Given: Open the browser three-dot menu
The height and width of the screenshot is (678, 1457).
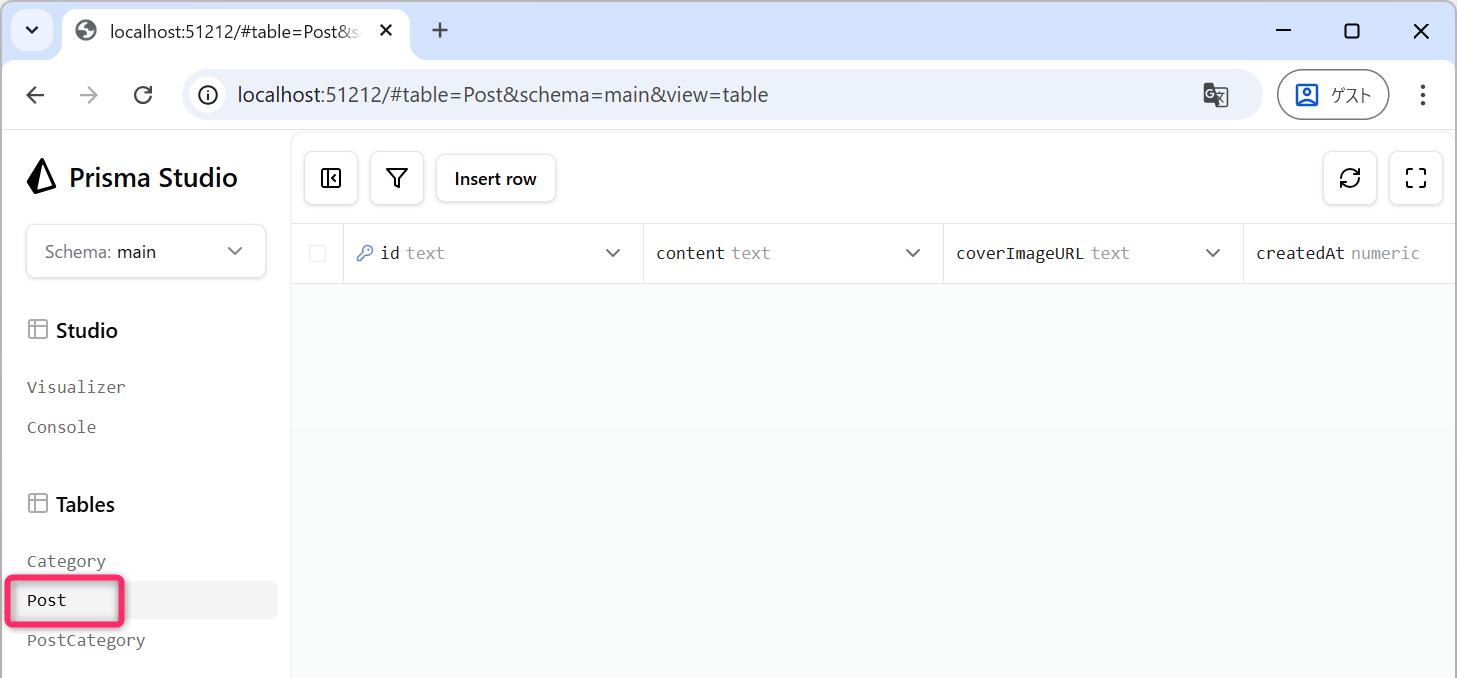Looking at the screenshot, I should coord(1422,95).
